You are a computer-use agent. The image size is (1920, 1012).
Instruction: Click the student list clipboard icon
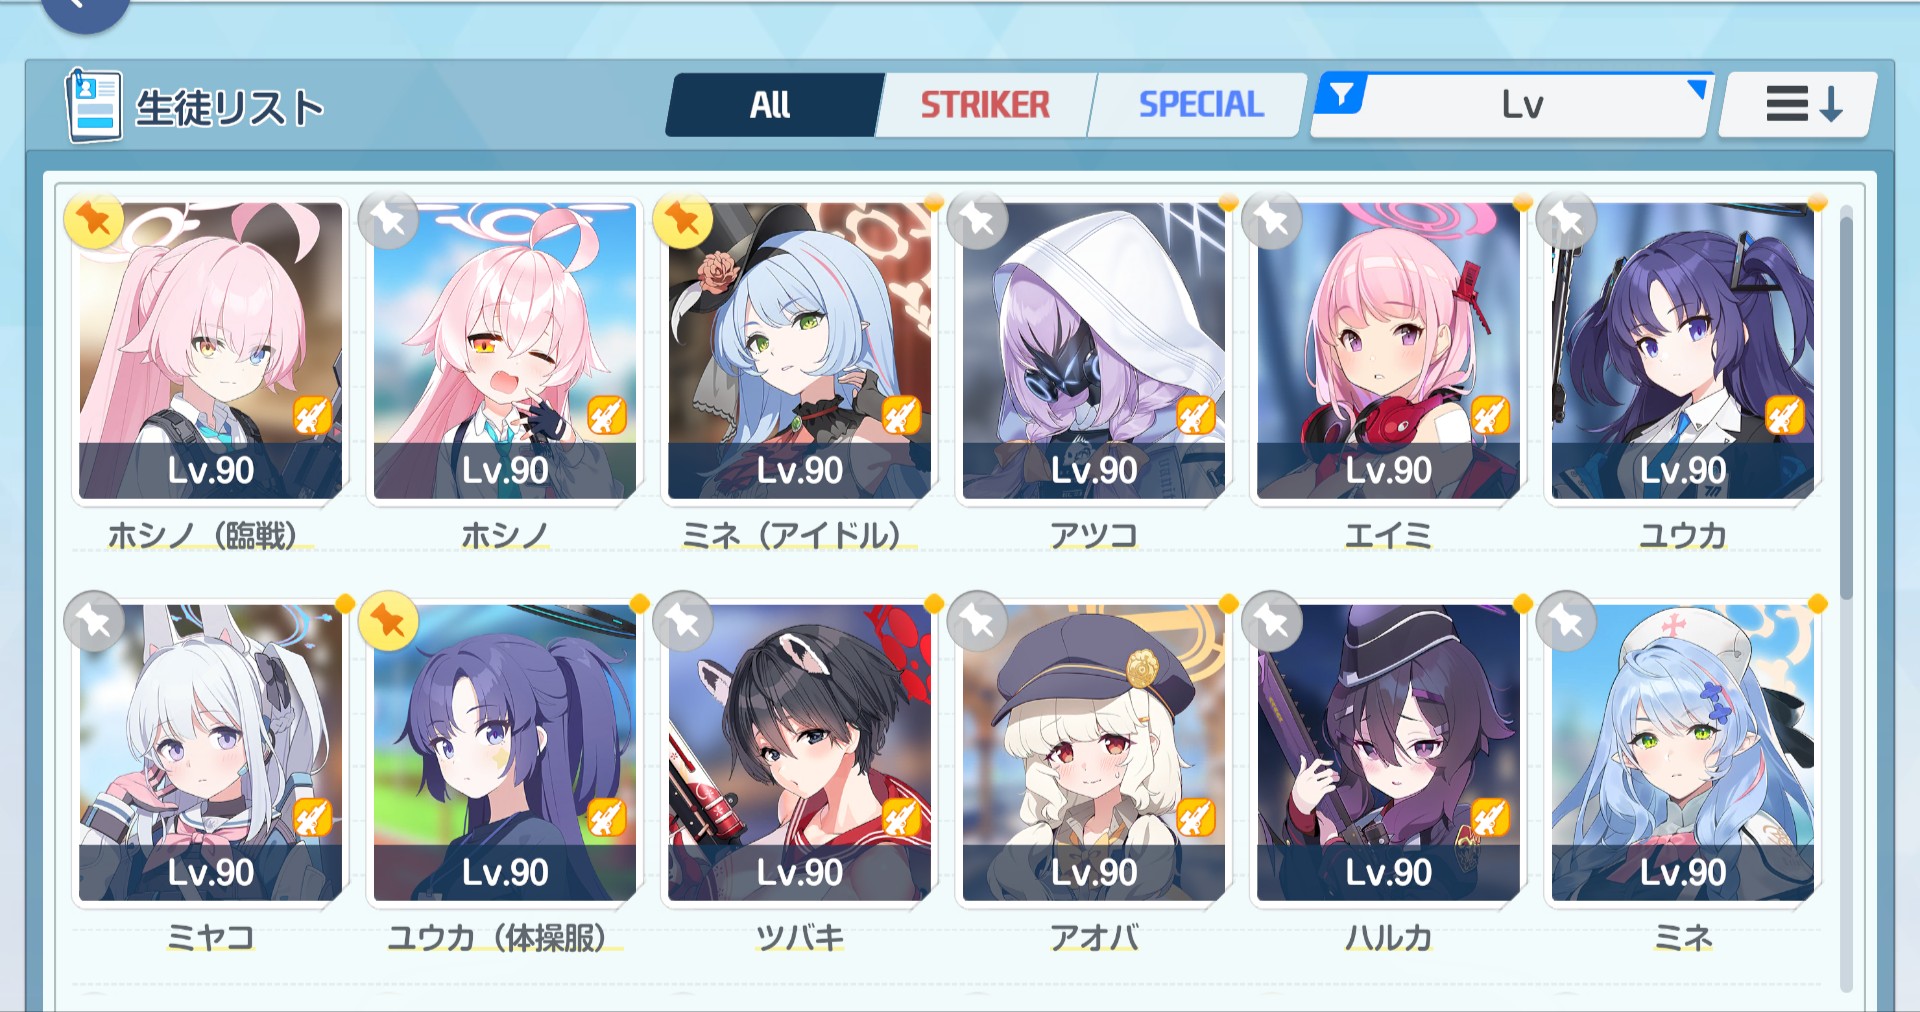pyautogui.click(x=94, y=106)
